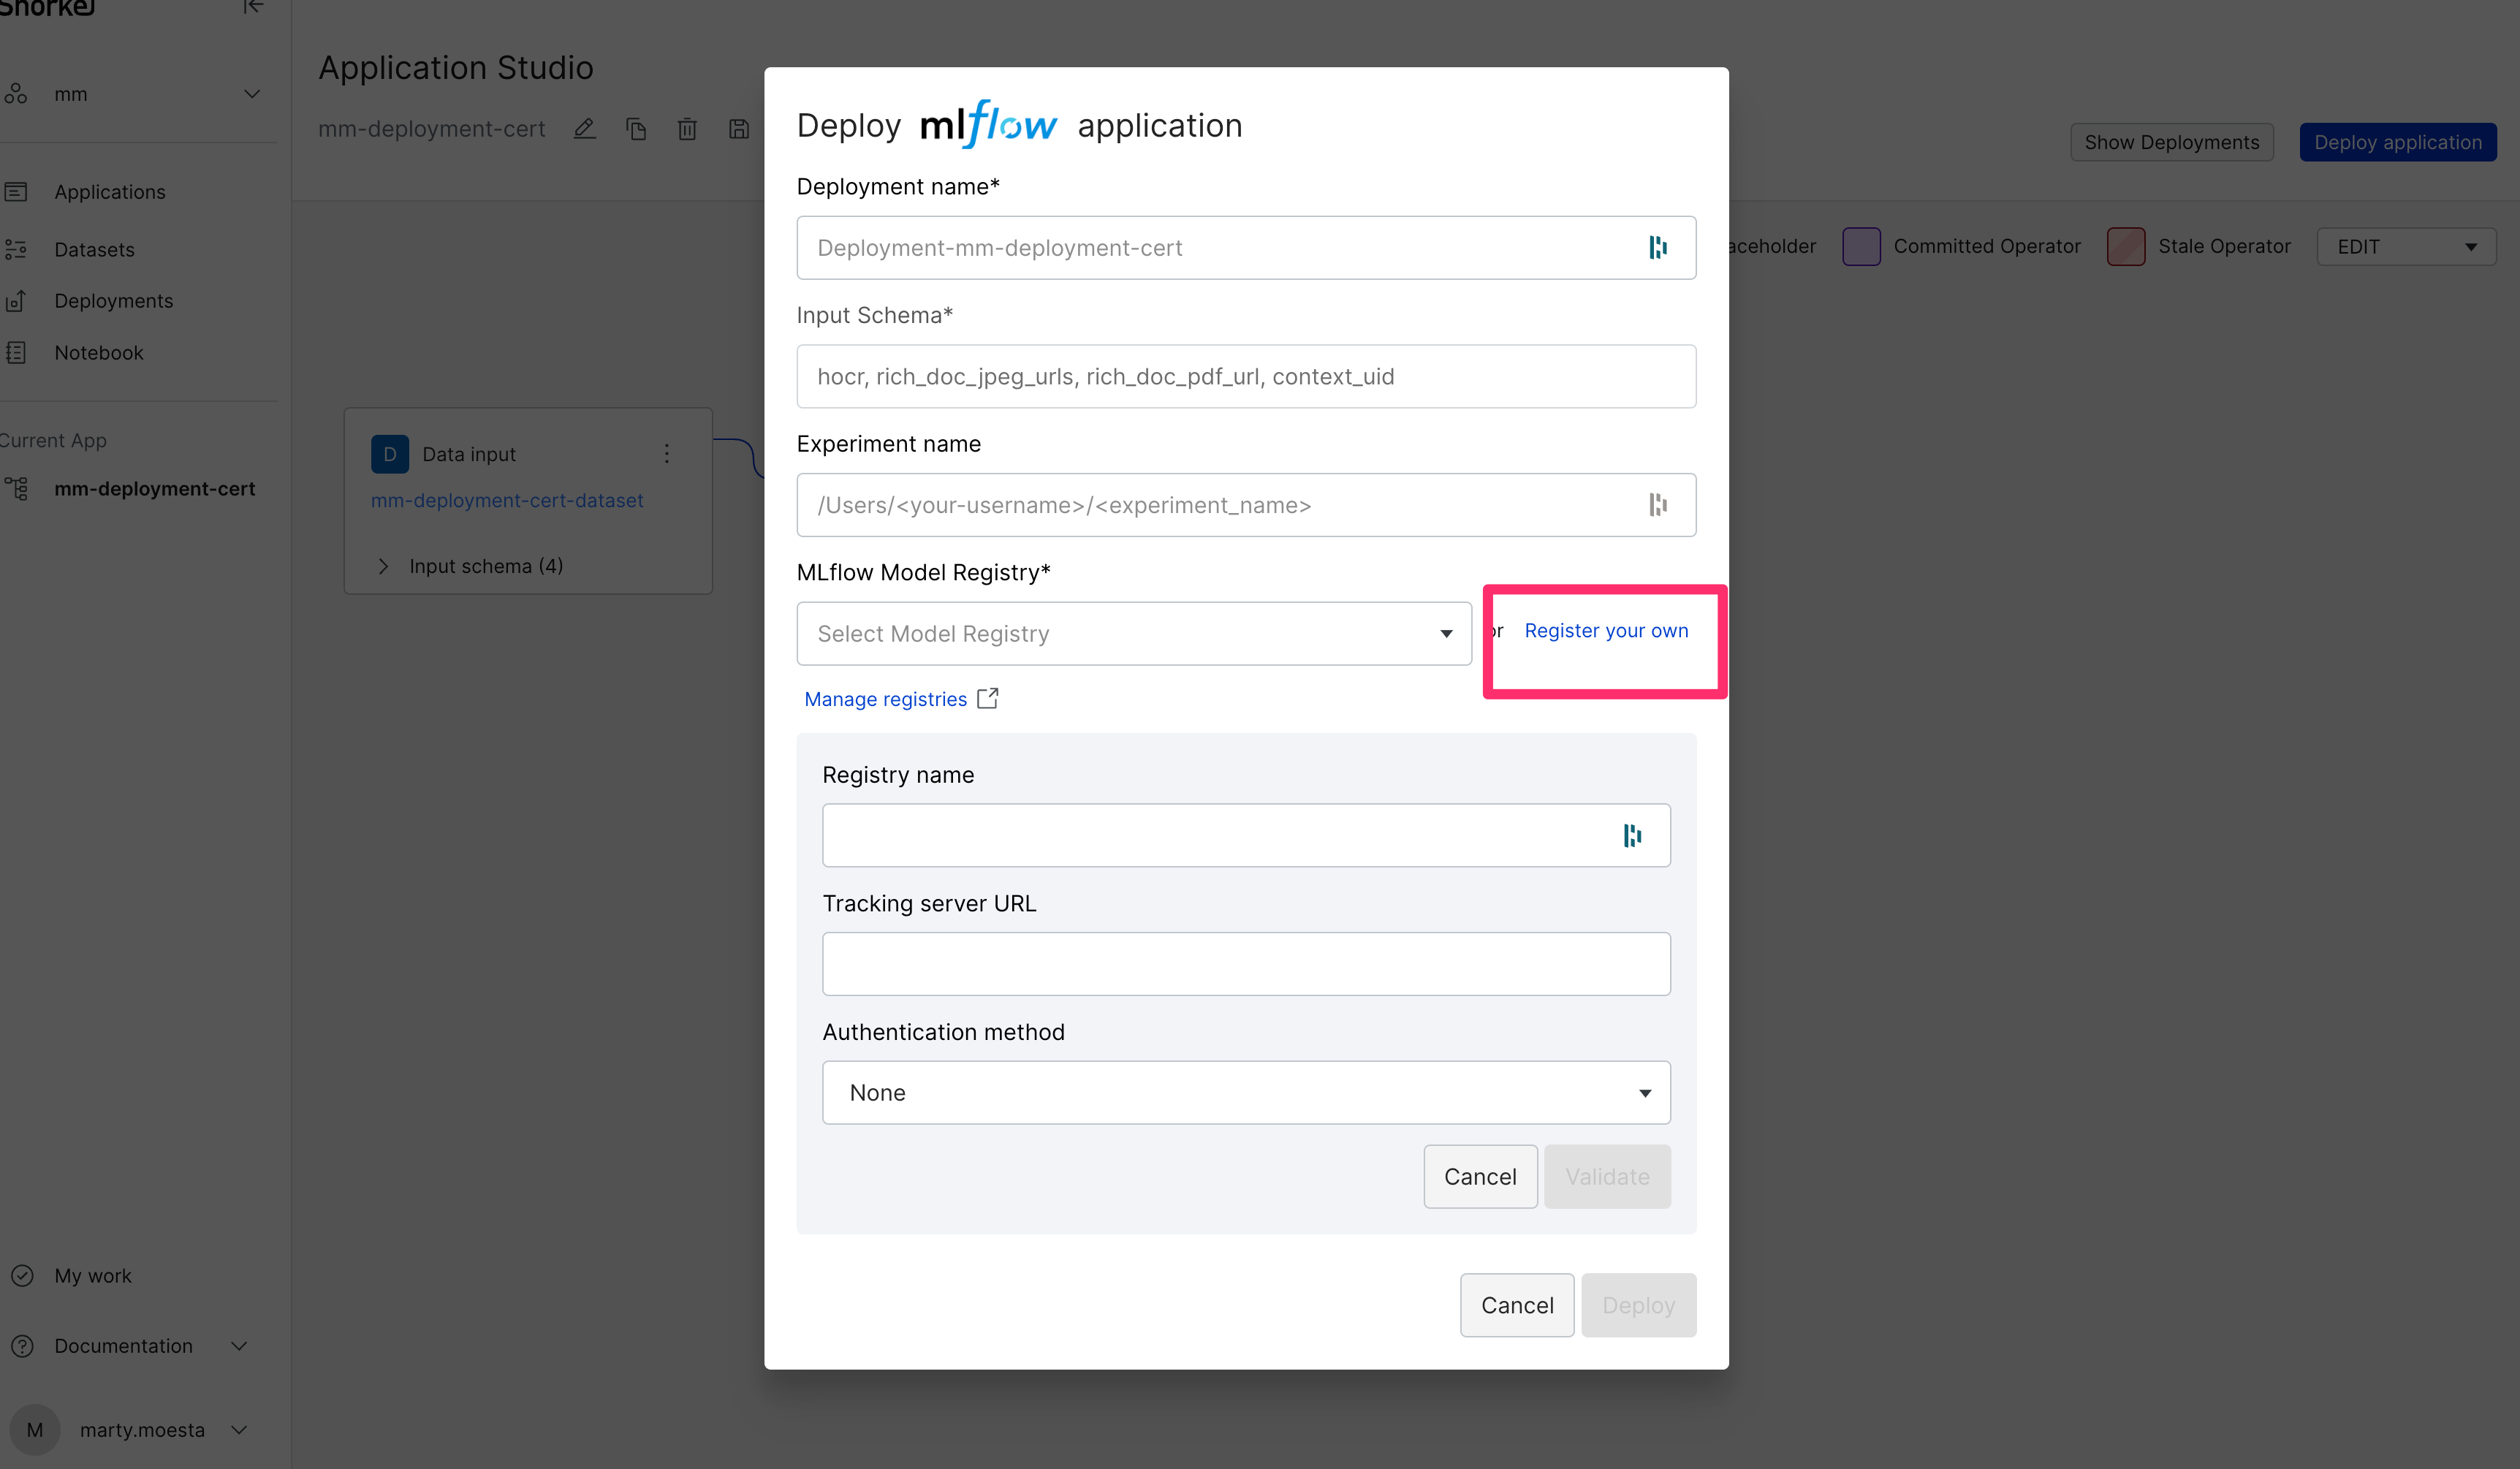This screenshot has height=1469, width=2520.
Task: Click the Deploy button in dialog
Action: [1638, 1305]
